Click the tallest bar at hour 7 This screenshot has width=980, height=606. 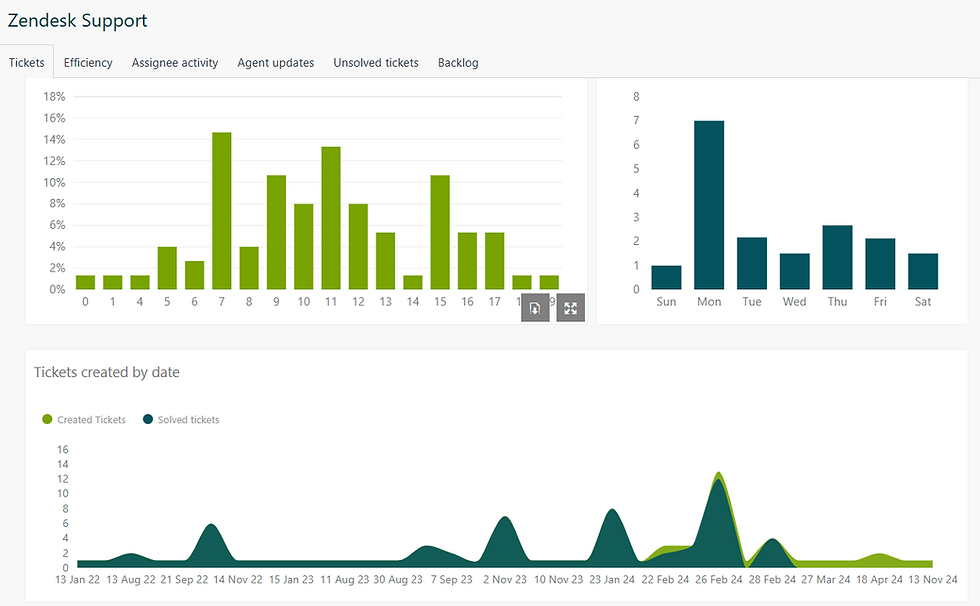click(221, 210)
